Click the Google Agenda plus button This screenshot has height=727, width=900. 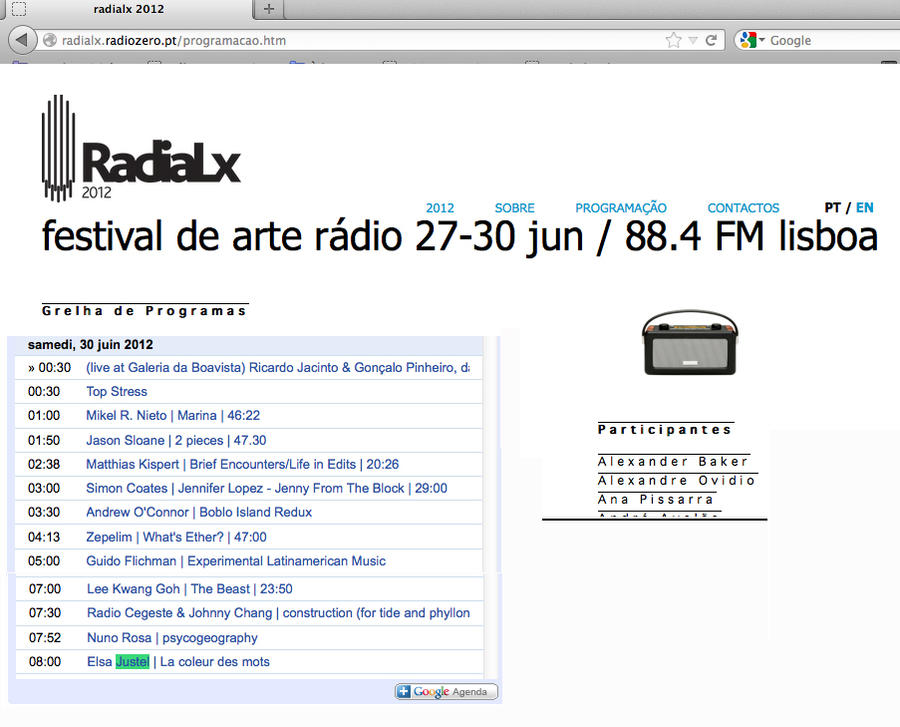pyautogui.click(x=446, y=691)
